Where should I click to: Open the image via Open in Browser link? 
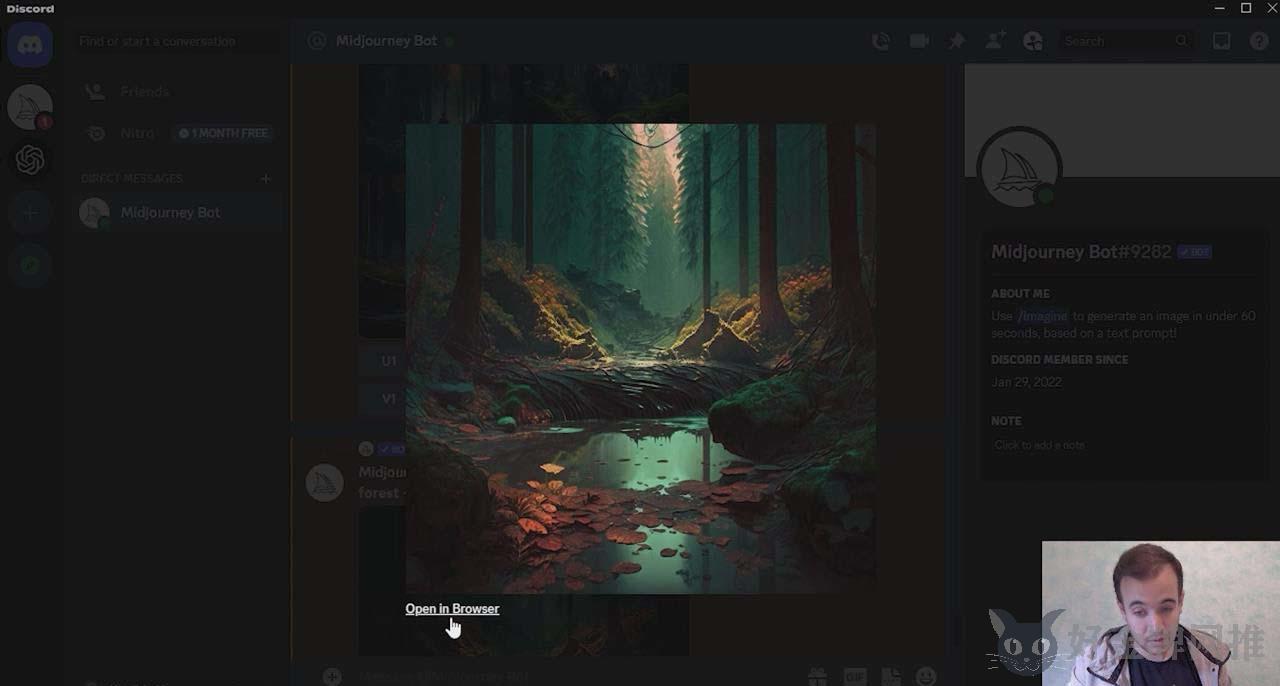pos(452,608)
